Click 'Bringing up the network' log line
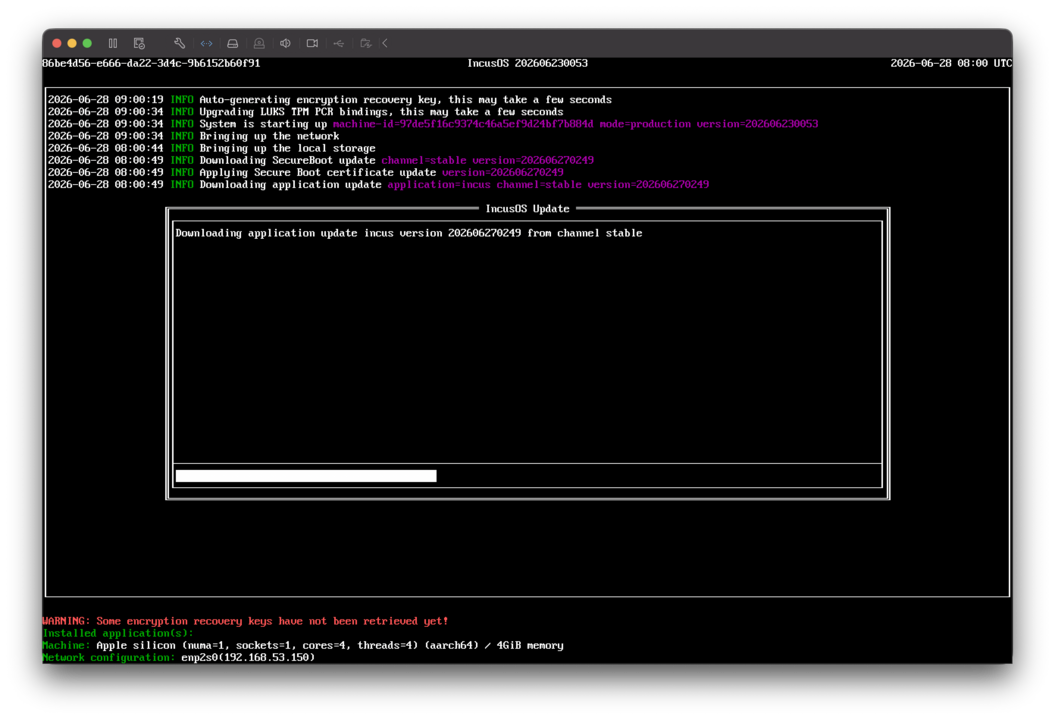Screen dimensions: 1055x720 point(194,136)
